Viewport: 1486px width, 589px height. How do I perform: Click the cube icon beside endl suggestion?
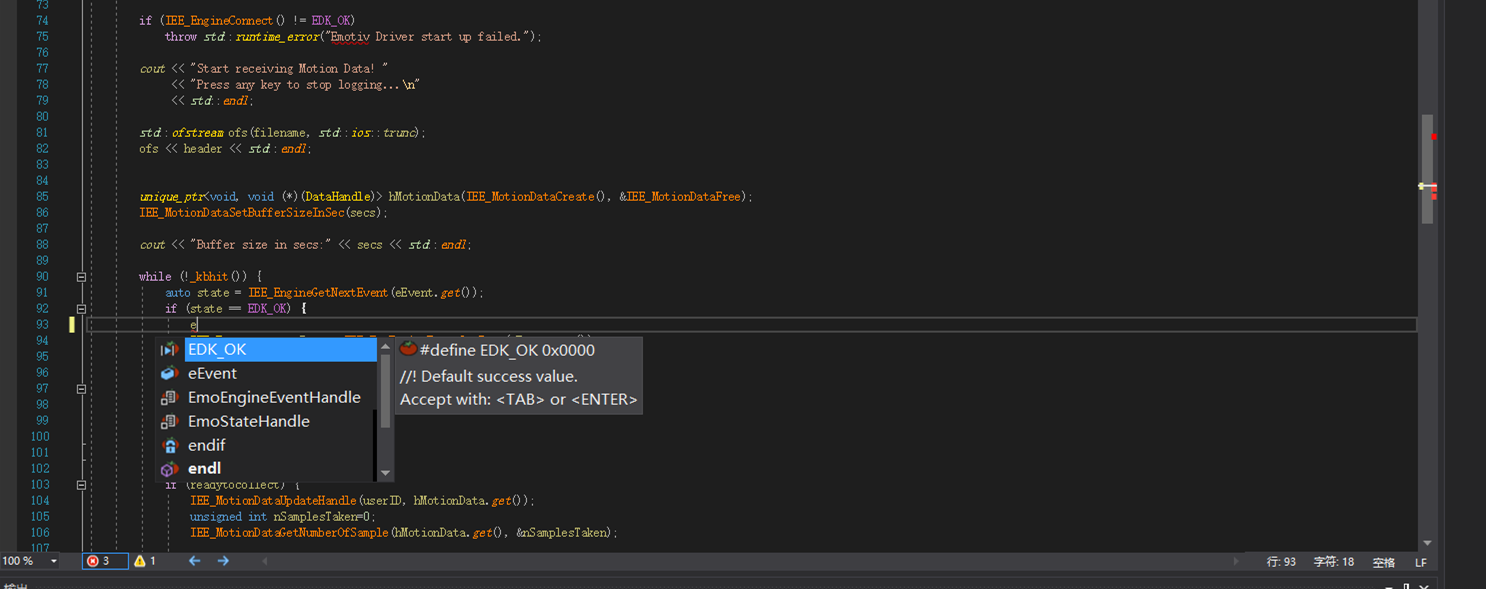click(x=169, y=469)
